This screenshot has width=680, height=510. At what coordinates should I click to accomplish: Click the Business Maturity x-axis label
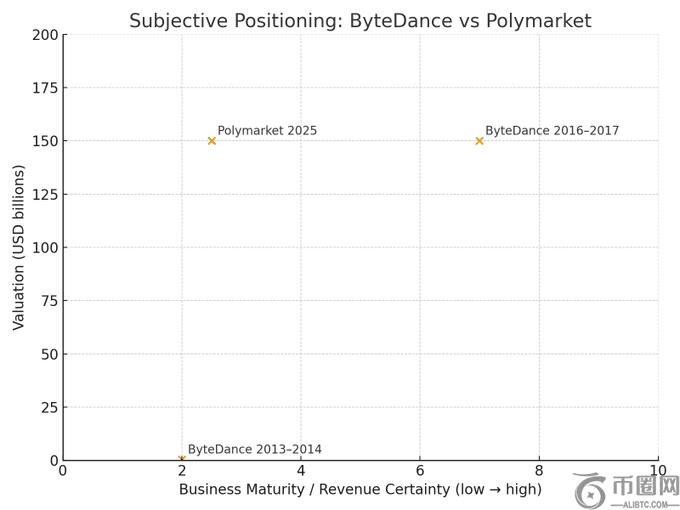click(x=360, y=490)
